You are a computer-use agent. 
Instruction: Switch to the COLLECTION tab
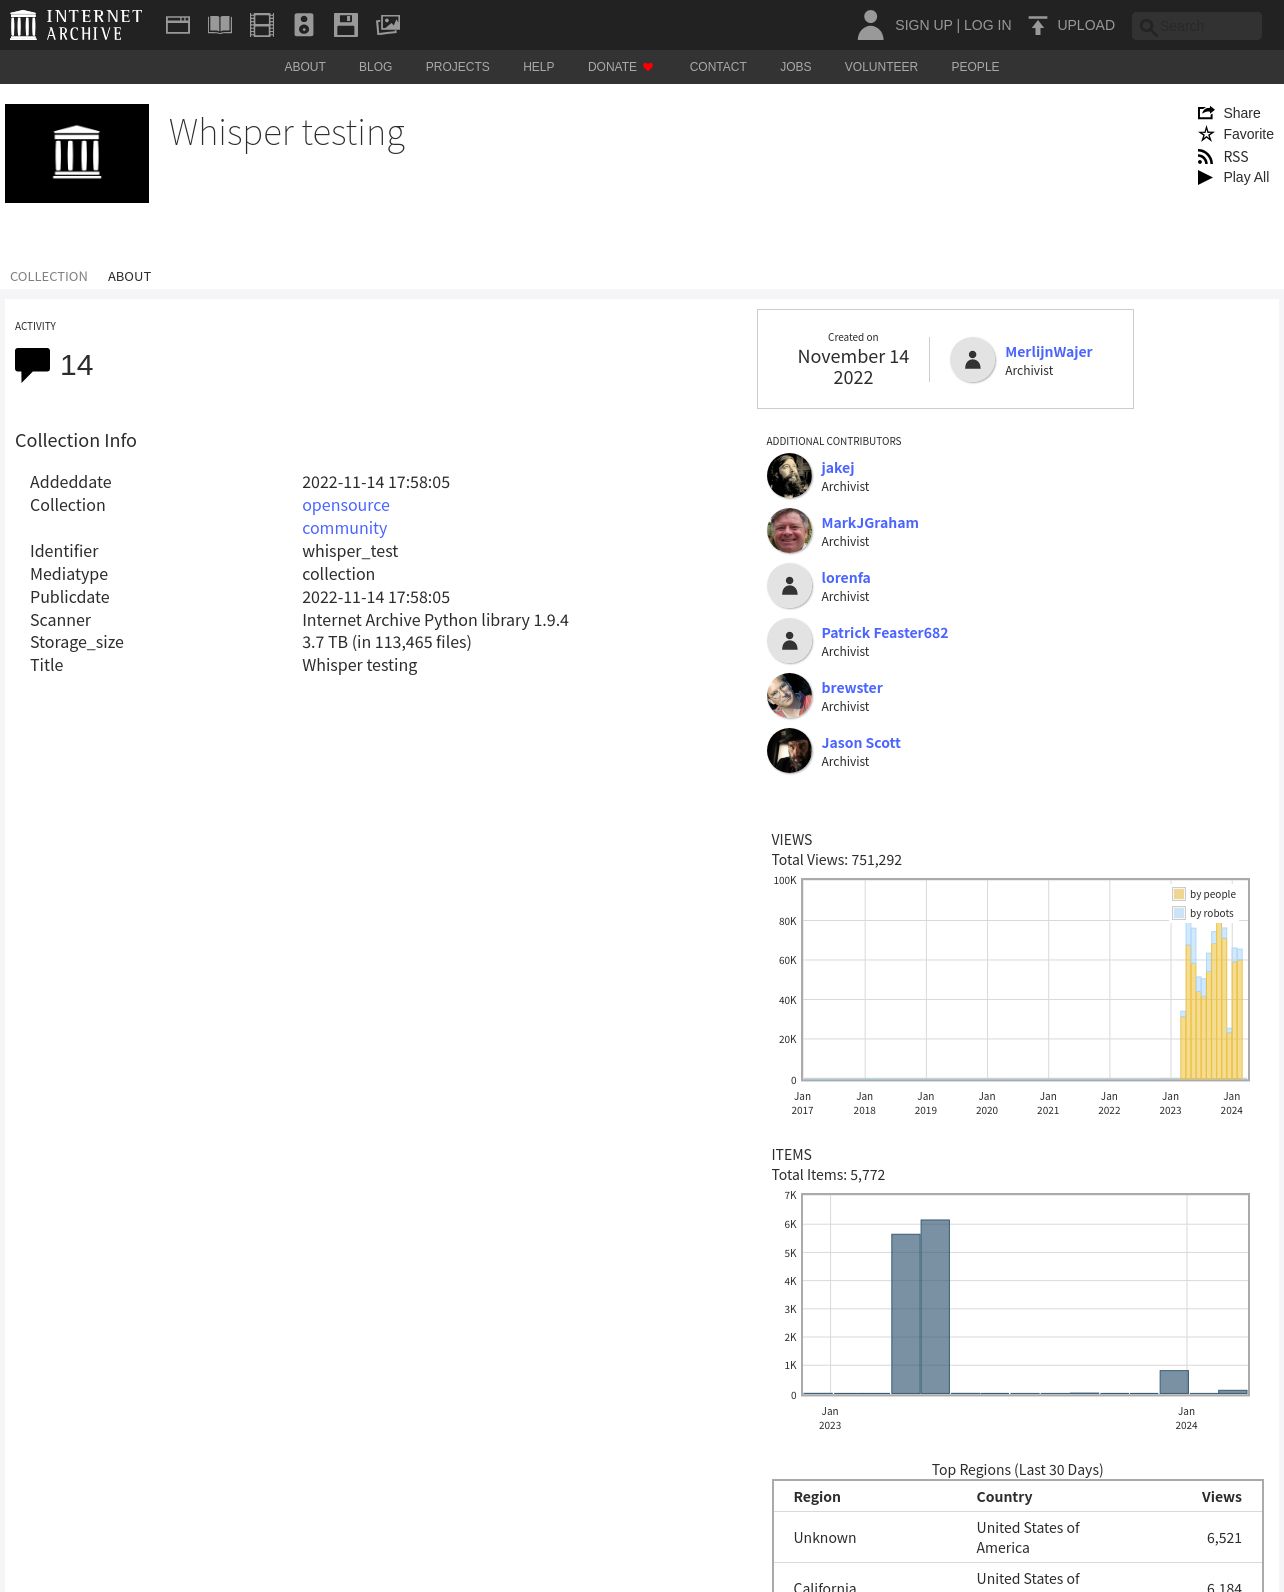point(49,277)
